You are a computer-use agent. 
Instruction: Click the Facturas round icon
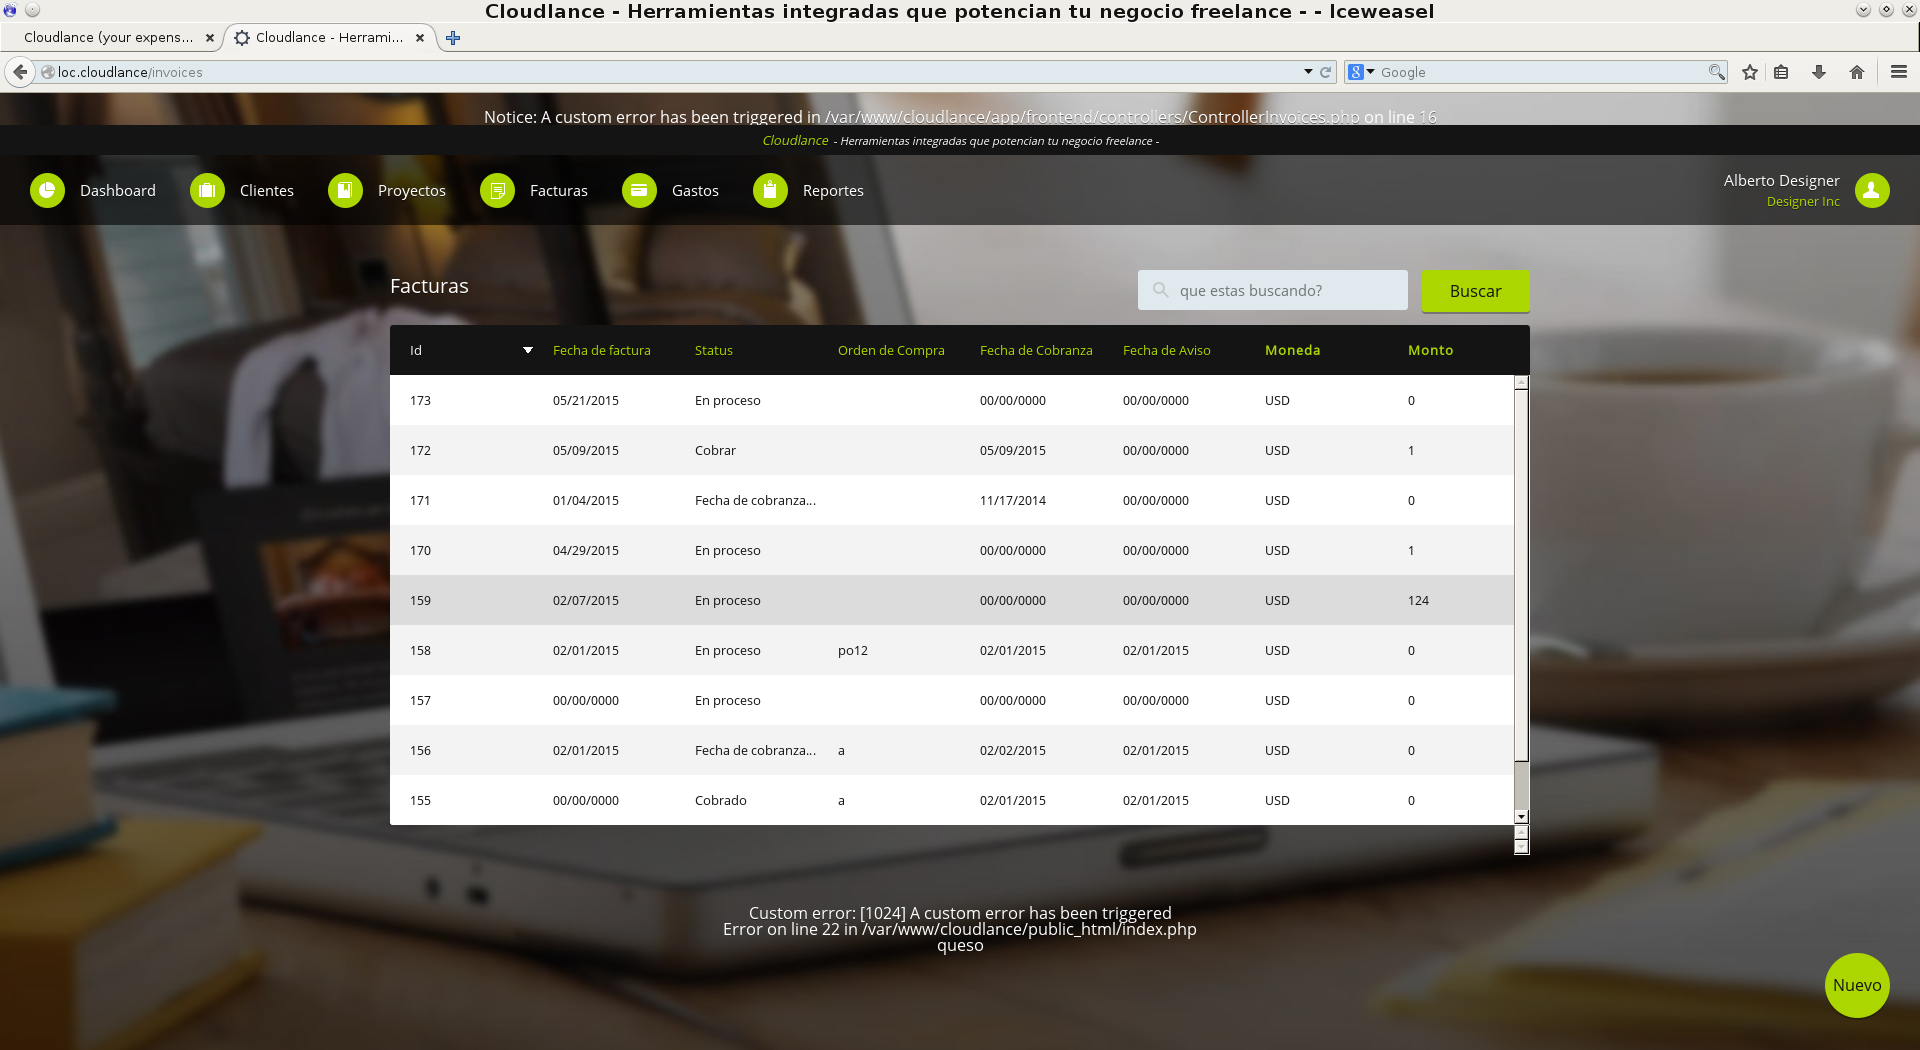point(497,190)
